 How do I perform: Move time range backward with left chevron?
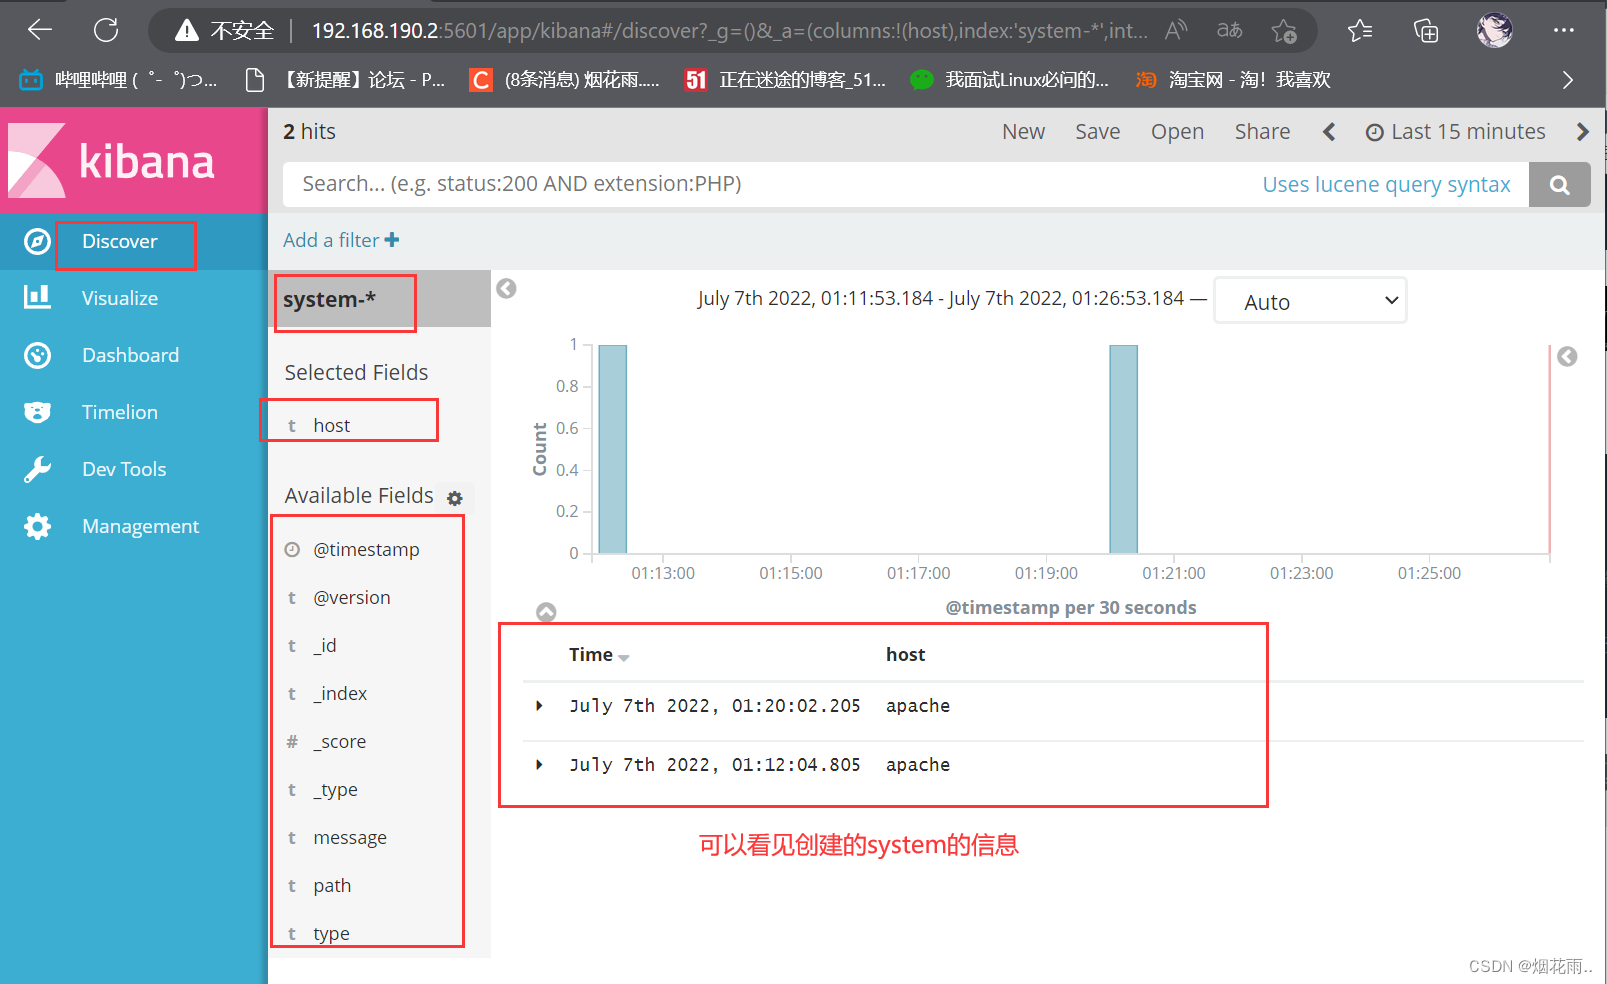pos(1329,132)
